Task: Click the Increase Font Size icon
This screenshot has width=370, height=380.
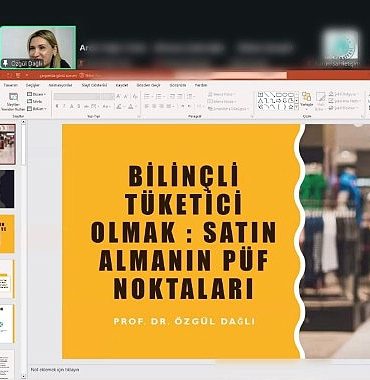Action: 118,96
